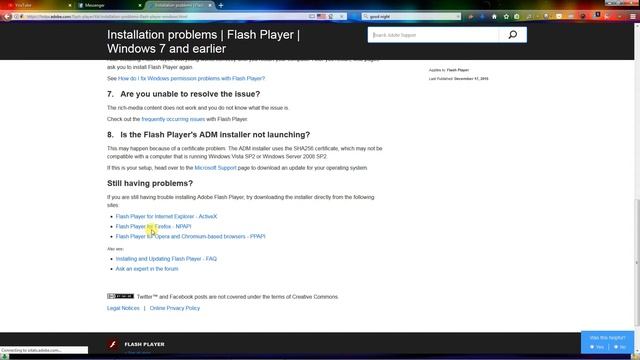The width and height of the screenshot is (640, 360).
Task: Open the frequently occurring issues link
Action: 173,119
